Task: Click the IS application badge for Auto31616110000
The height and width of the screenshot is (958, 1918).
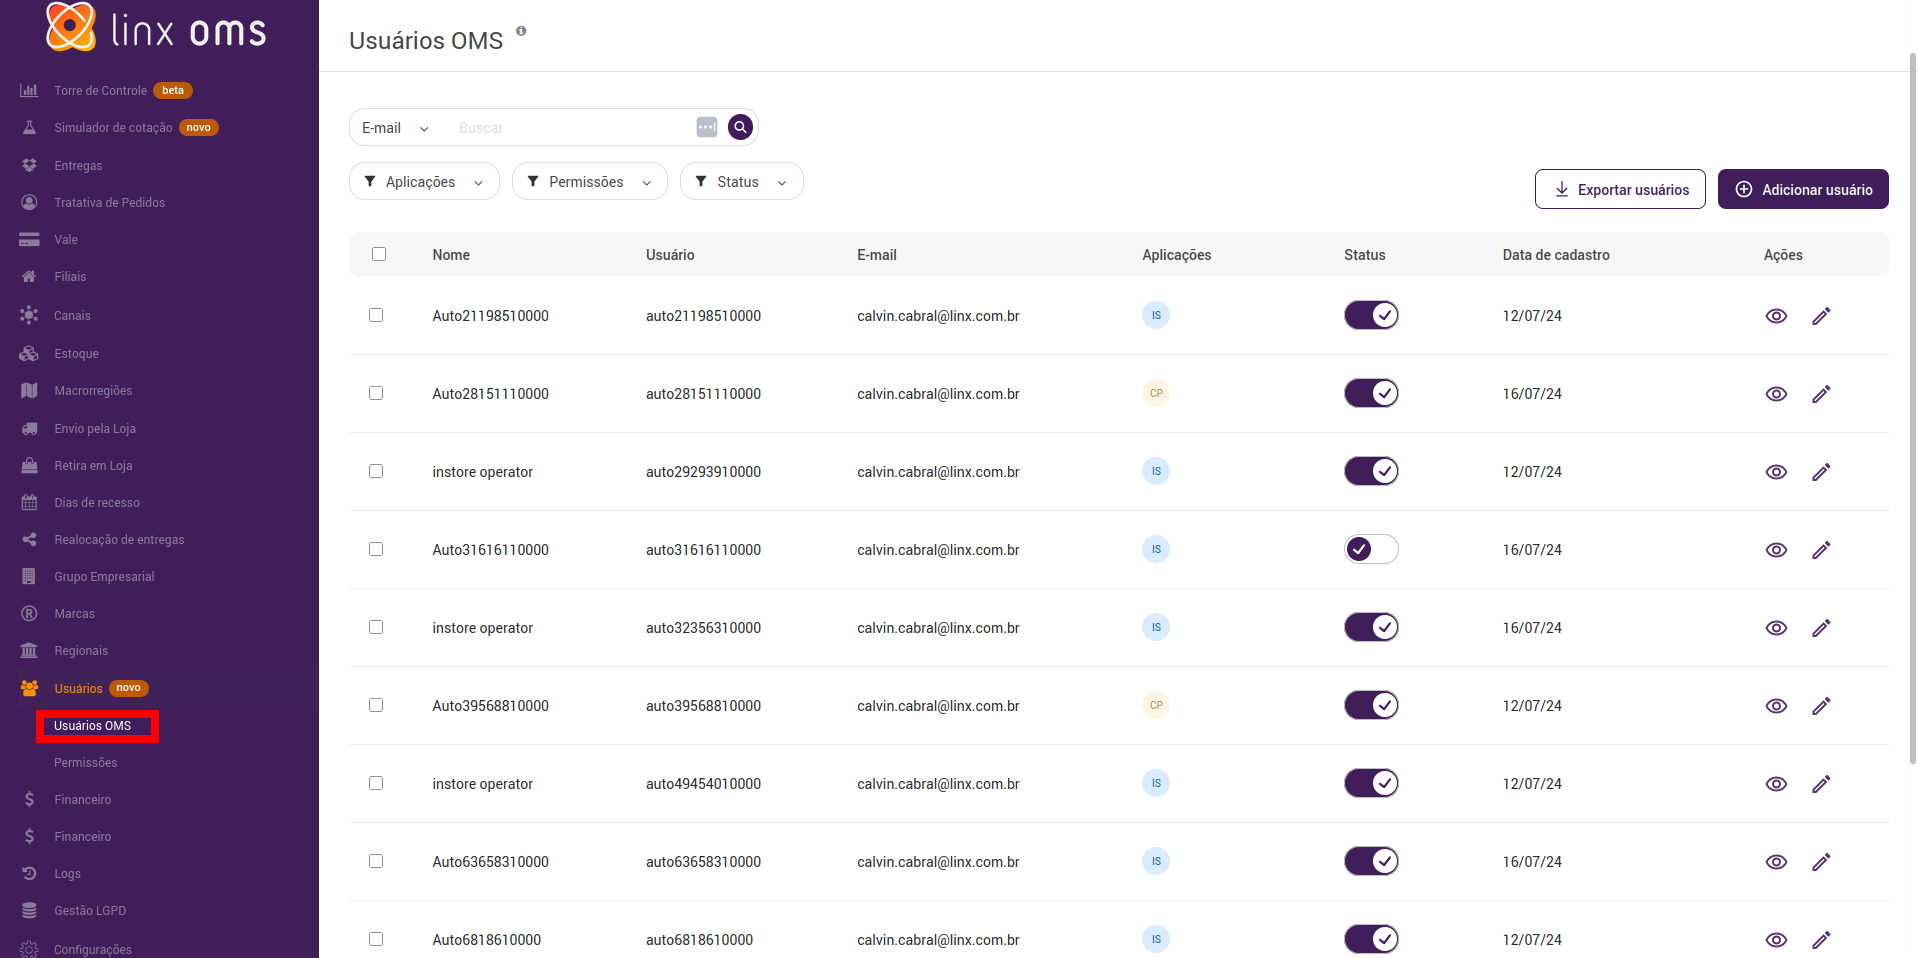Action: [1156, 549]
